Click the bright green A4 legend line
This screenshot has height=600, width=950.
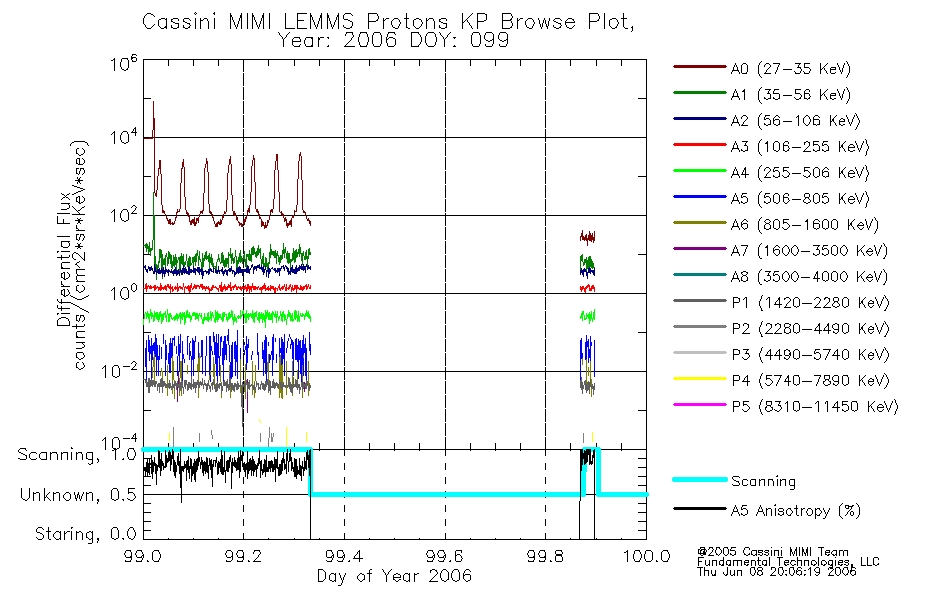(x=699, y=171)
